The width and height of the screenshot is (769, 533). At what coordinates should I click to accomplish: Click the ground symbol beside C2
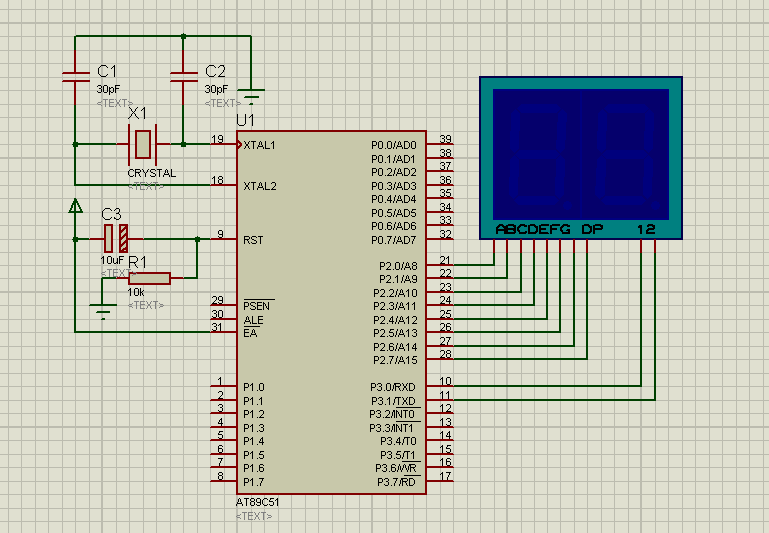click(251, 95)
